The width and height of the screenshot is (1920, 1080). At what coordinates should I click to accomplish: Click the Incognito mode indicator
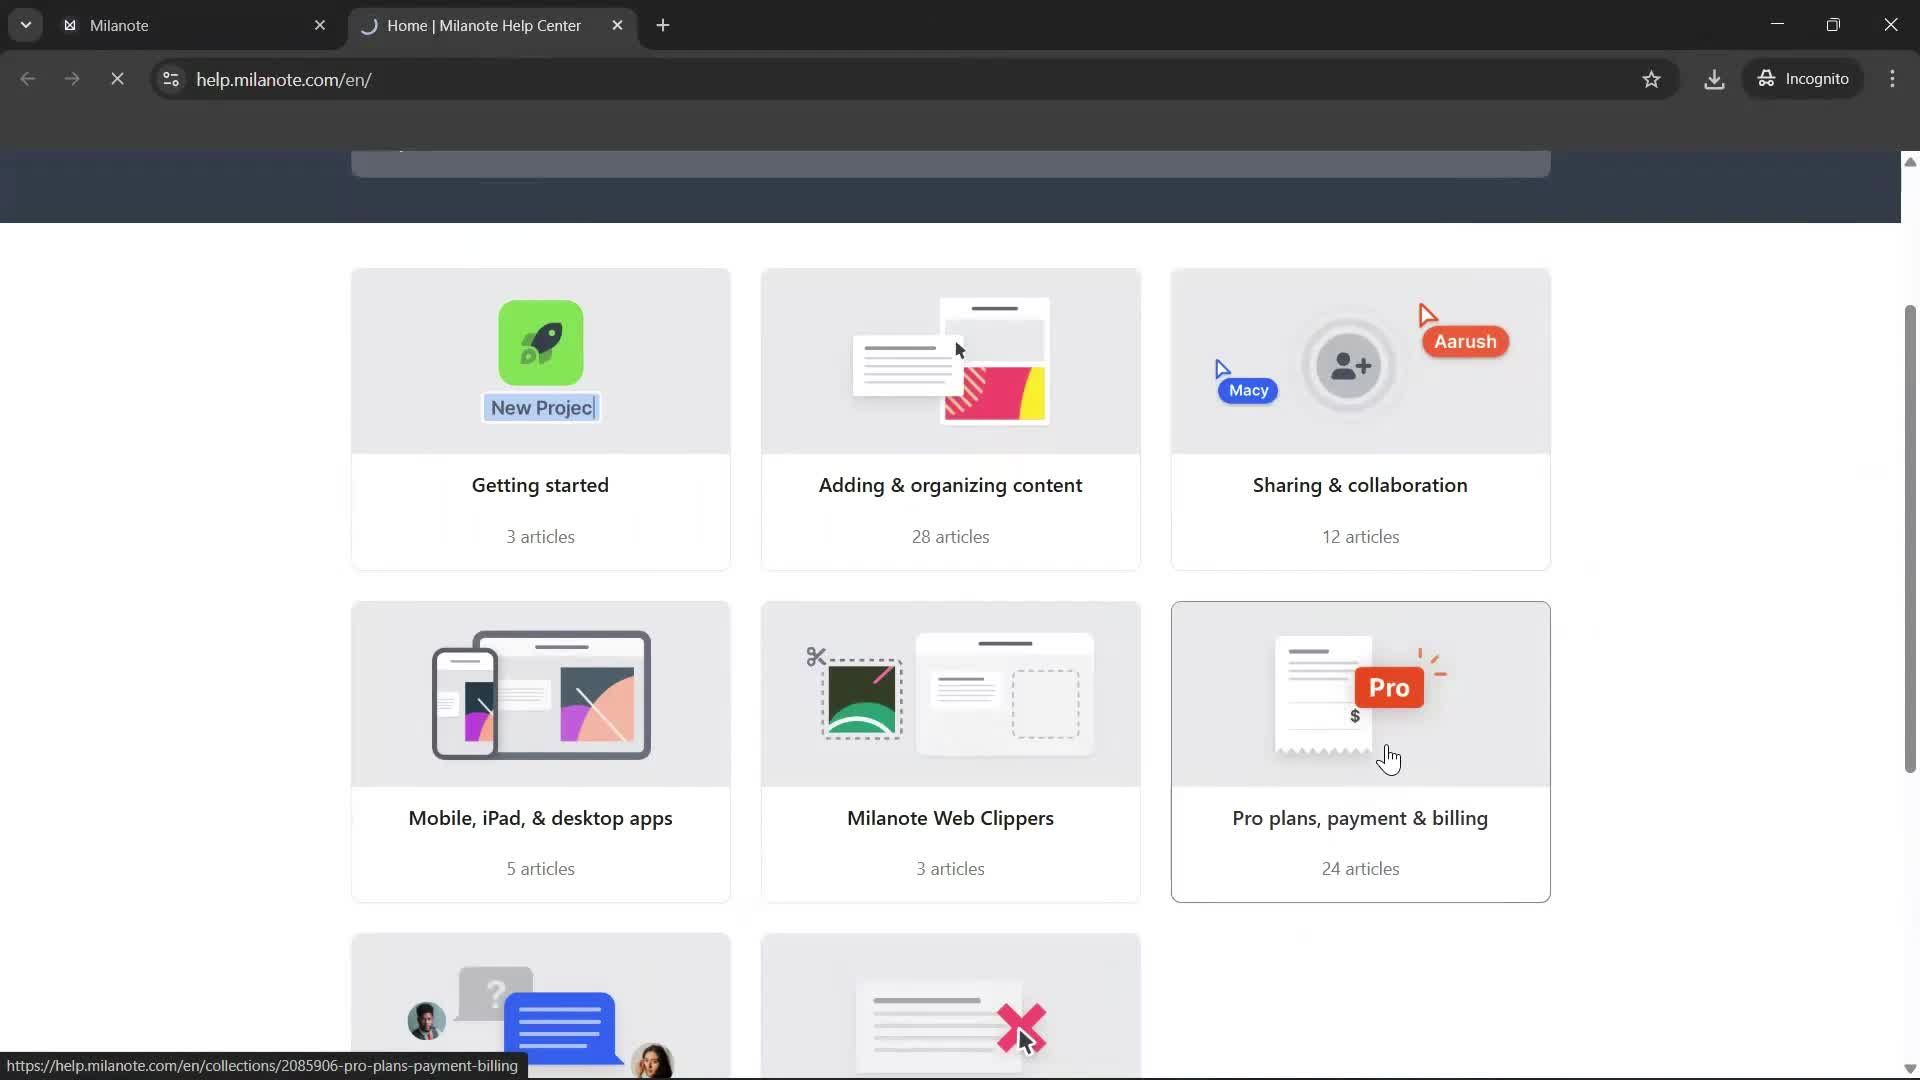(1803, 79)
